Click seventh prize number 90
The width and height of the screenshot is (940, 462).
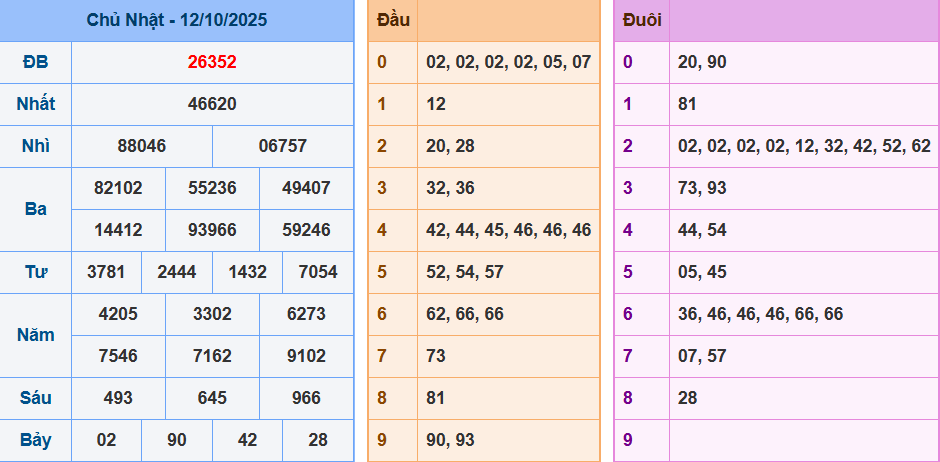point(177,440)
